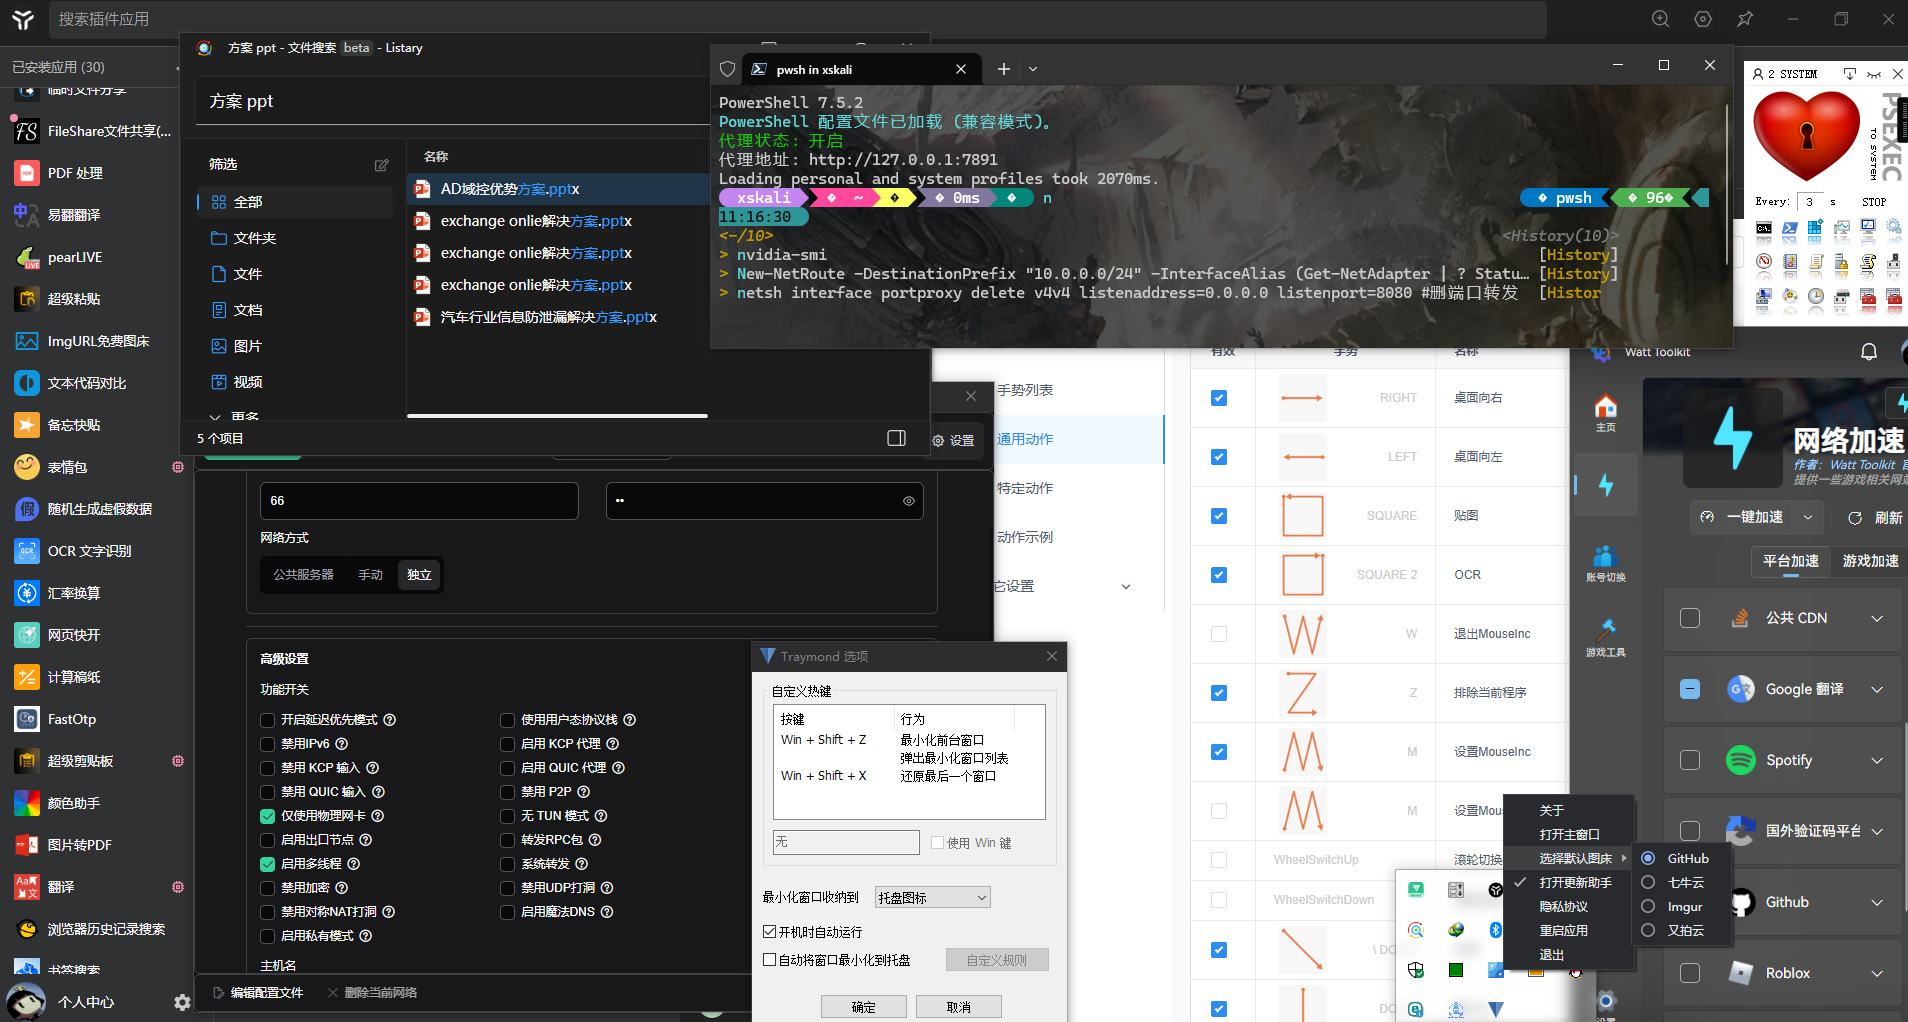Click 删除当前网络 button

372,993
